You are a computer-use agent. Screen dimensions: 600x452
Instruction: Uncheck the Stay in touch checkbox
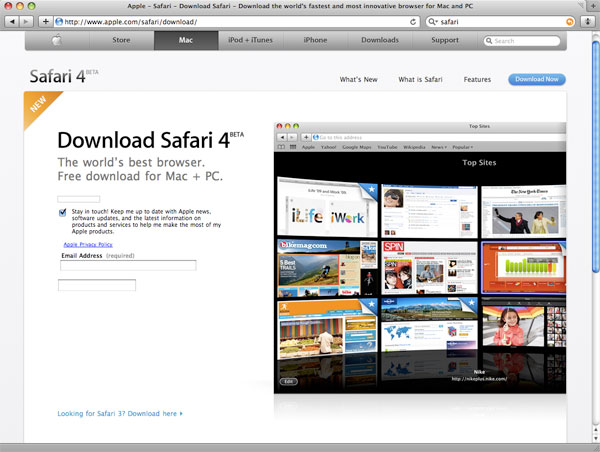[x=62, y=212]
